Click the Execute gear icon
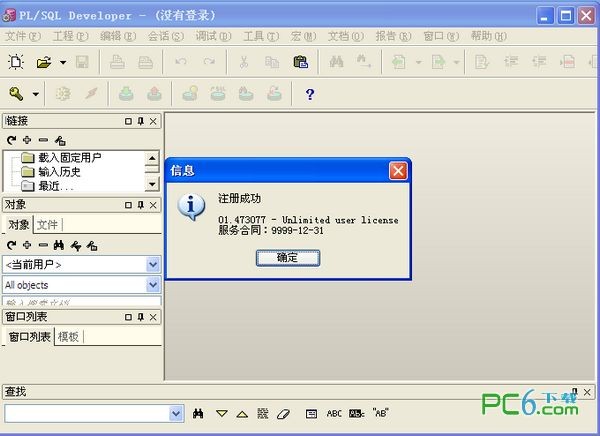This screenshot has height=436, width=600. click(63, 94)
